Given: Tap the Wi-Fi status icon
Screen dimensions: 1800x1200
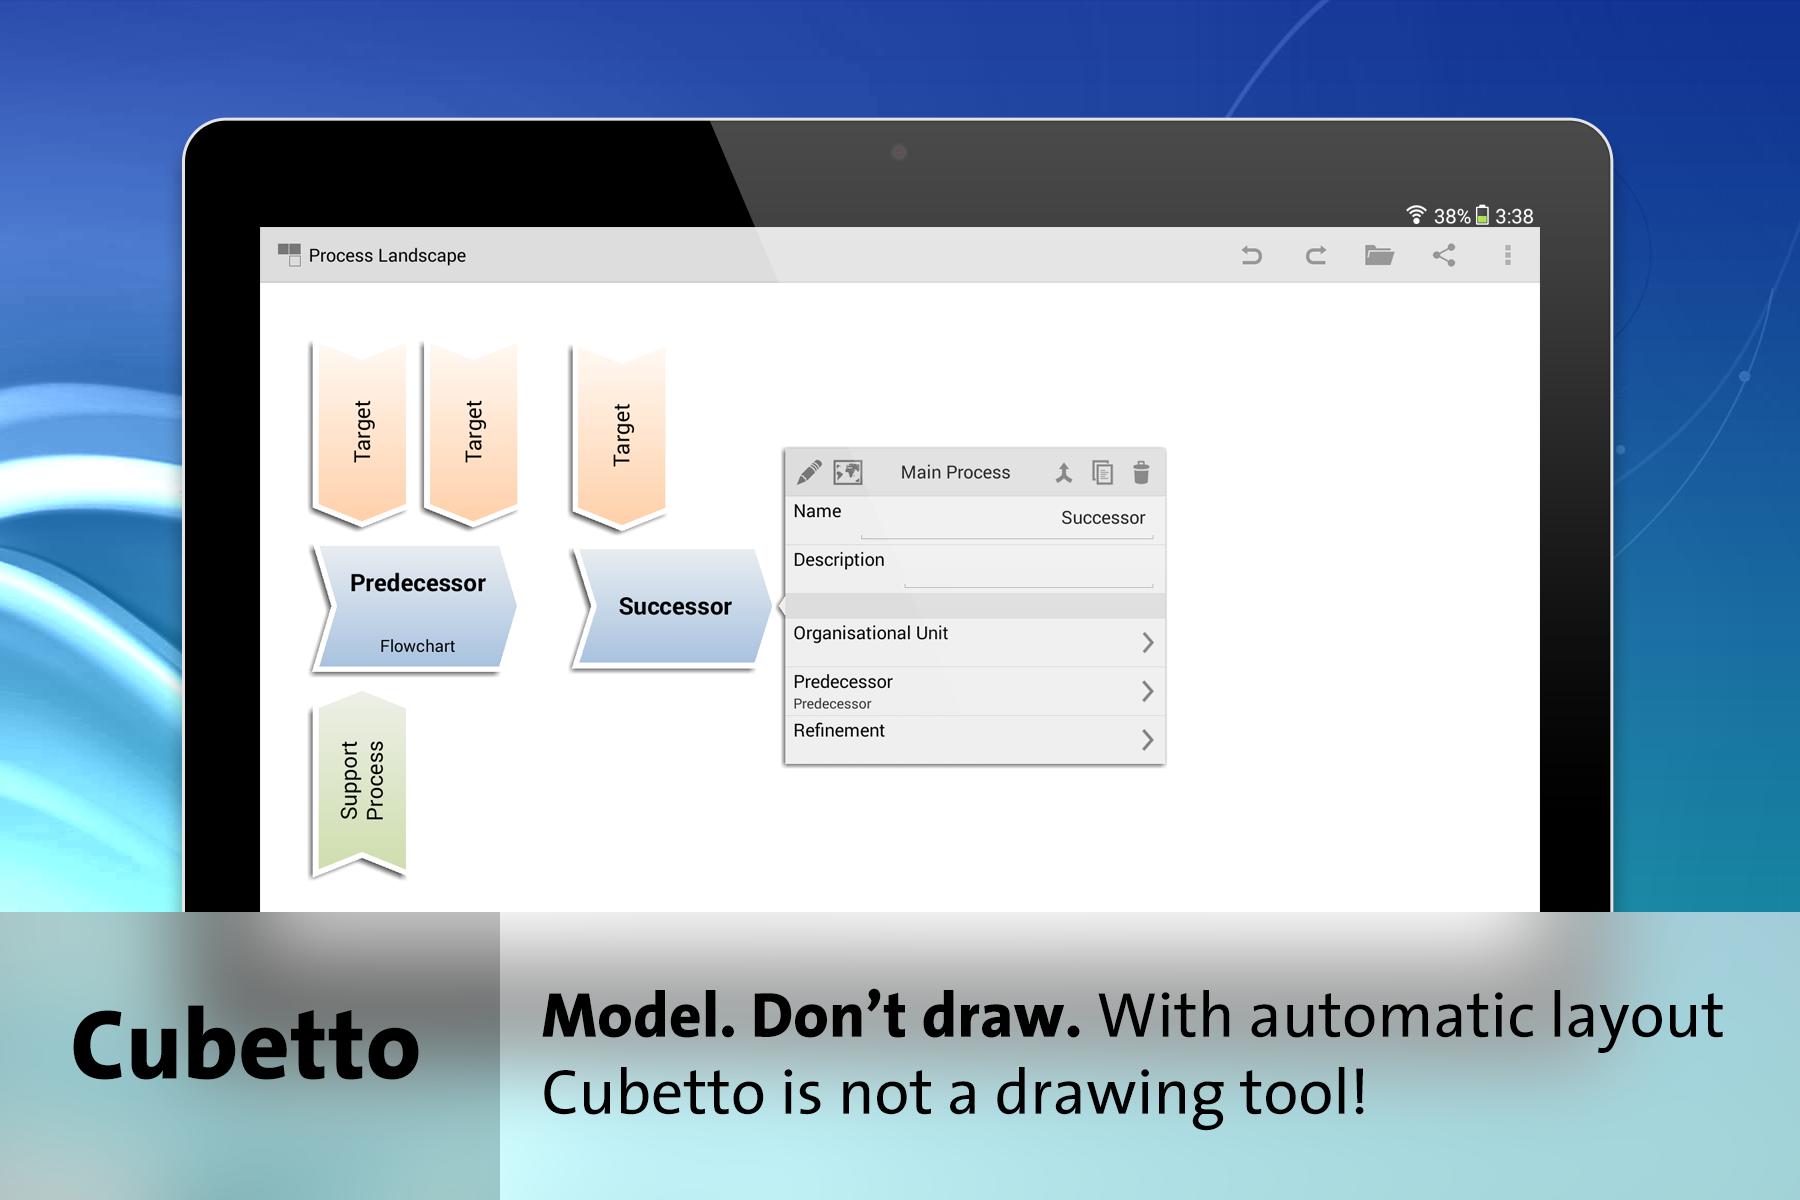Looking at the screenshot, I should (1416, 215).
